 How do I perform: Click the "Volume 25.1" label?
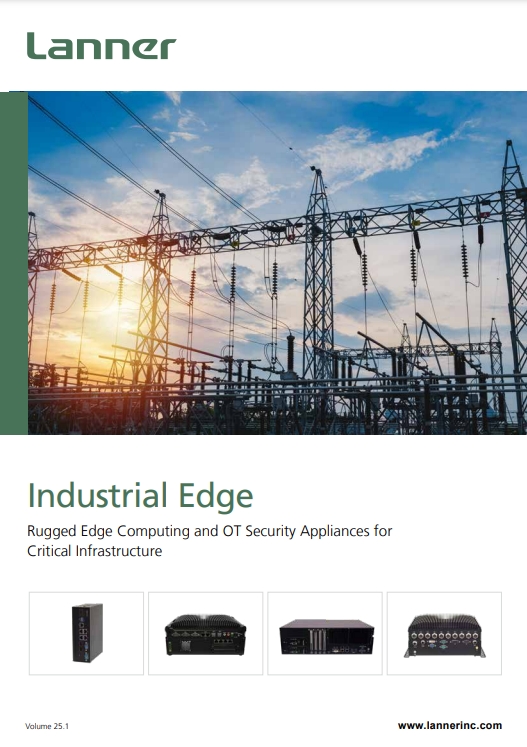pyautogui.click(x=47, y=726)
